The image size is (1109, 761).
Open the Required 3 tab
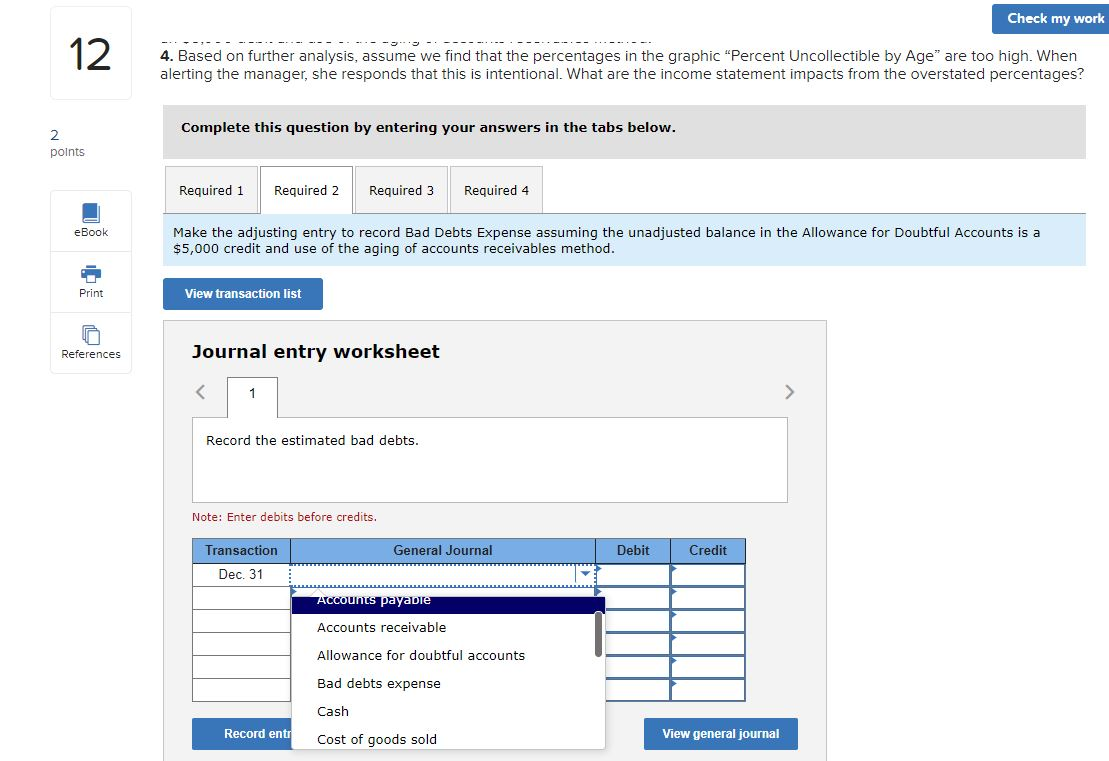tap(401, 190)
